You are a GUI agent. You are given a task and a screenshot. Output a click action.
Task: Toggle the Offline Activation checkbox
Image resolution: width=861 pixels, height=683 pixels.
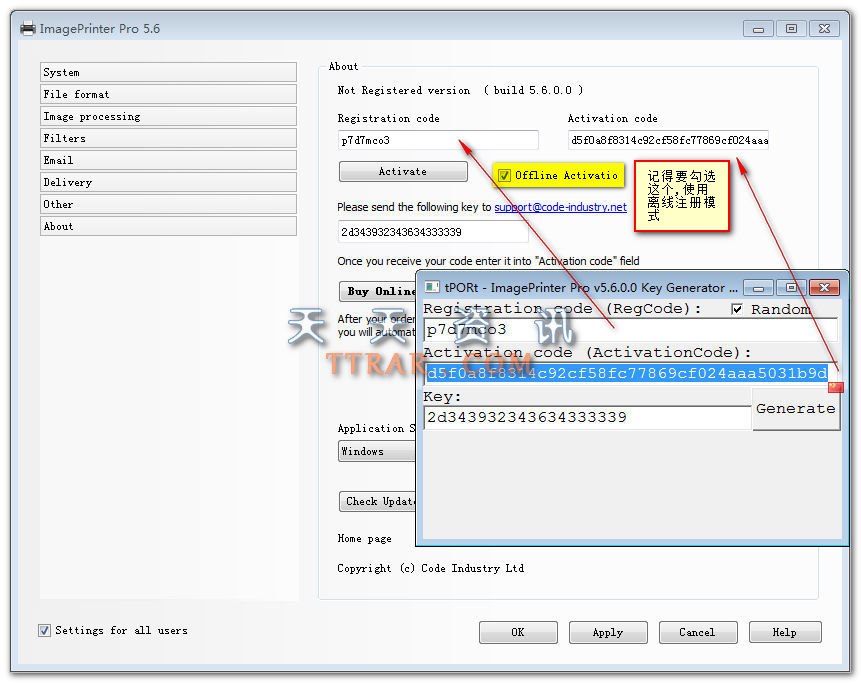pyautogui.click(x=504, y=175)
